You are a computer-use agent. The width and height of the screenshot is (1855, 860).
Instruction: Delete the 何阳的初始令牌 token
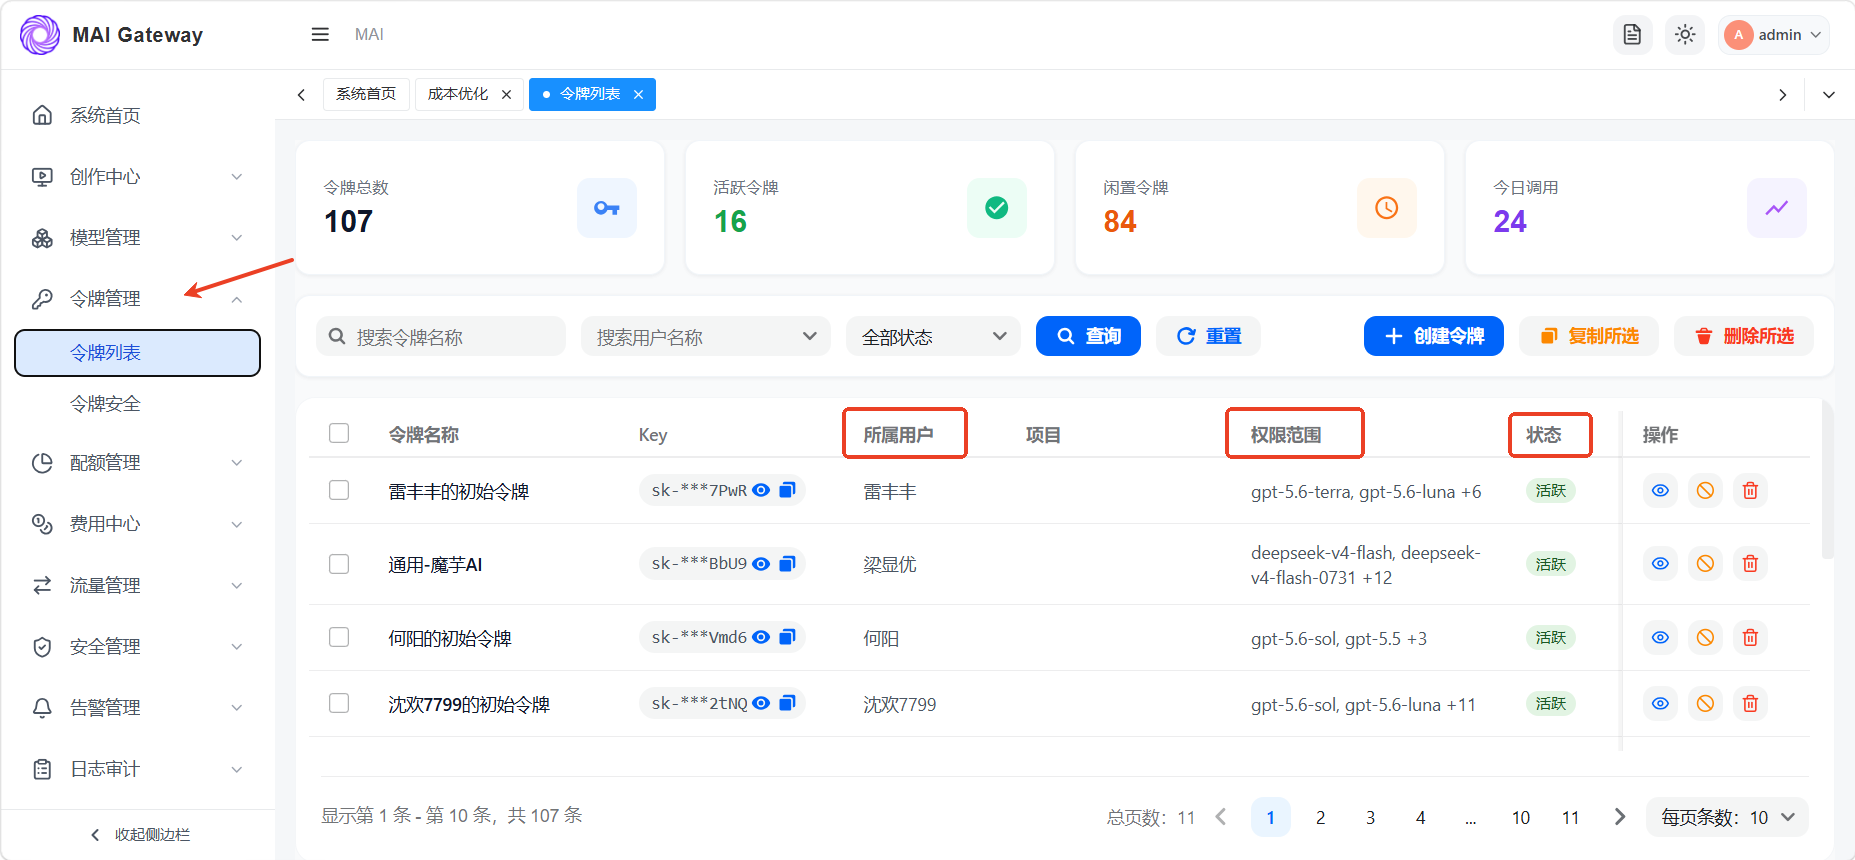pos(1750,638)
